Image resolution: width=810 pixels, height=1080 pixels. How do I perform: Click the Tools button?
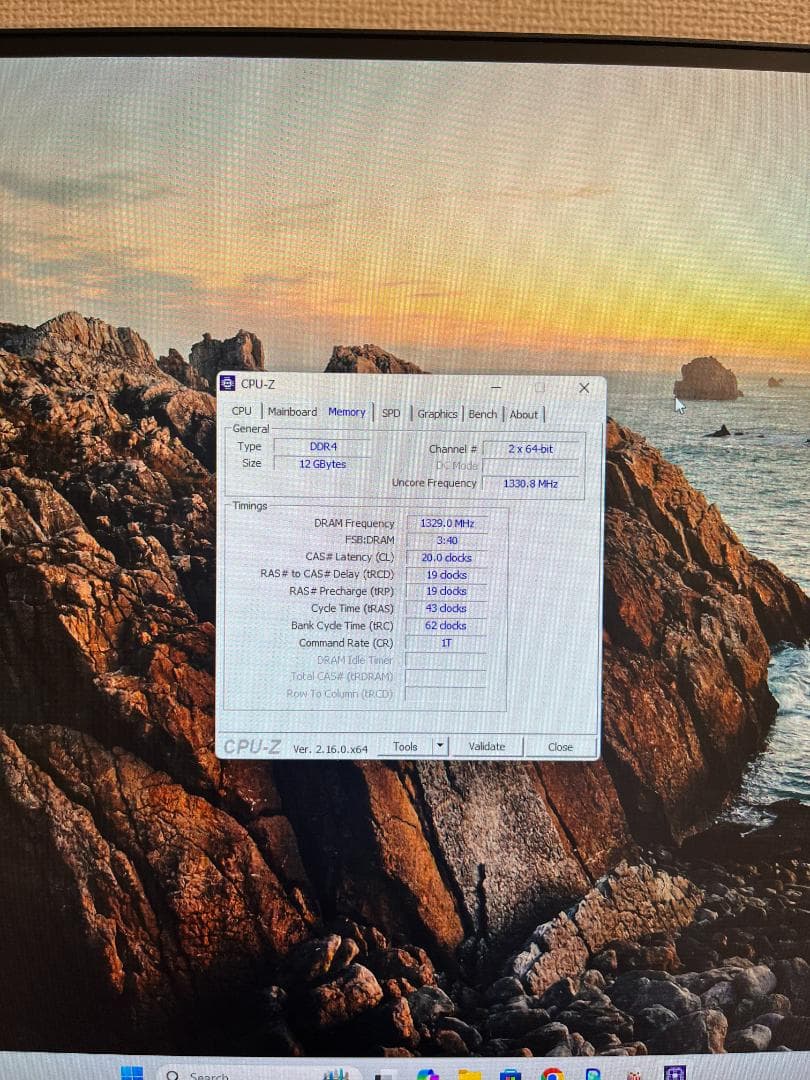408,746
